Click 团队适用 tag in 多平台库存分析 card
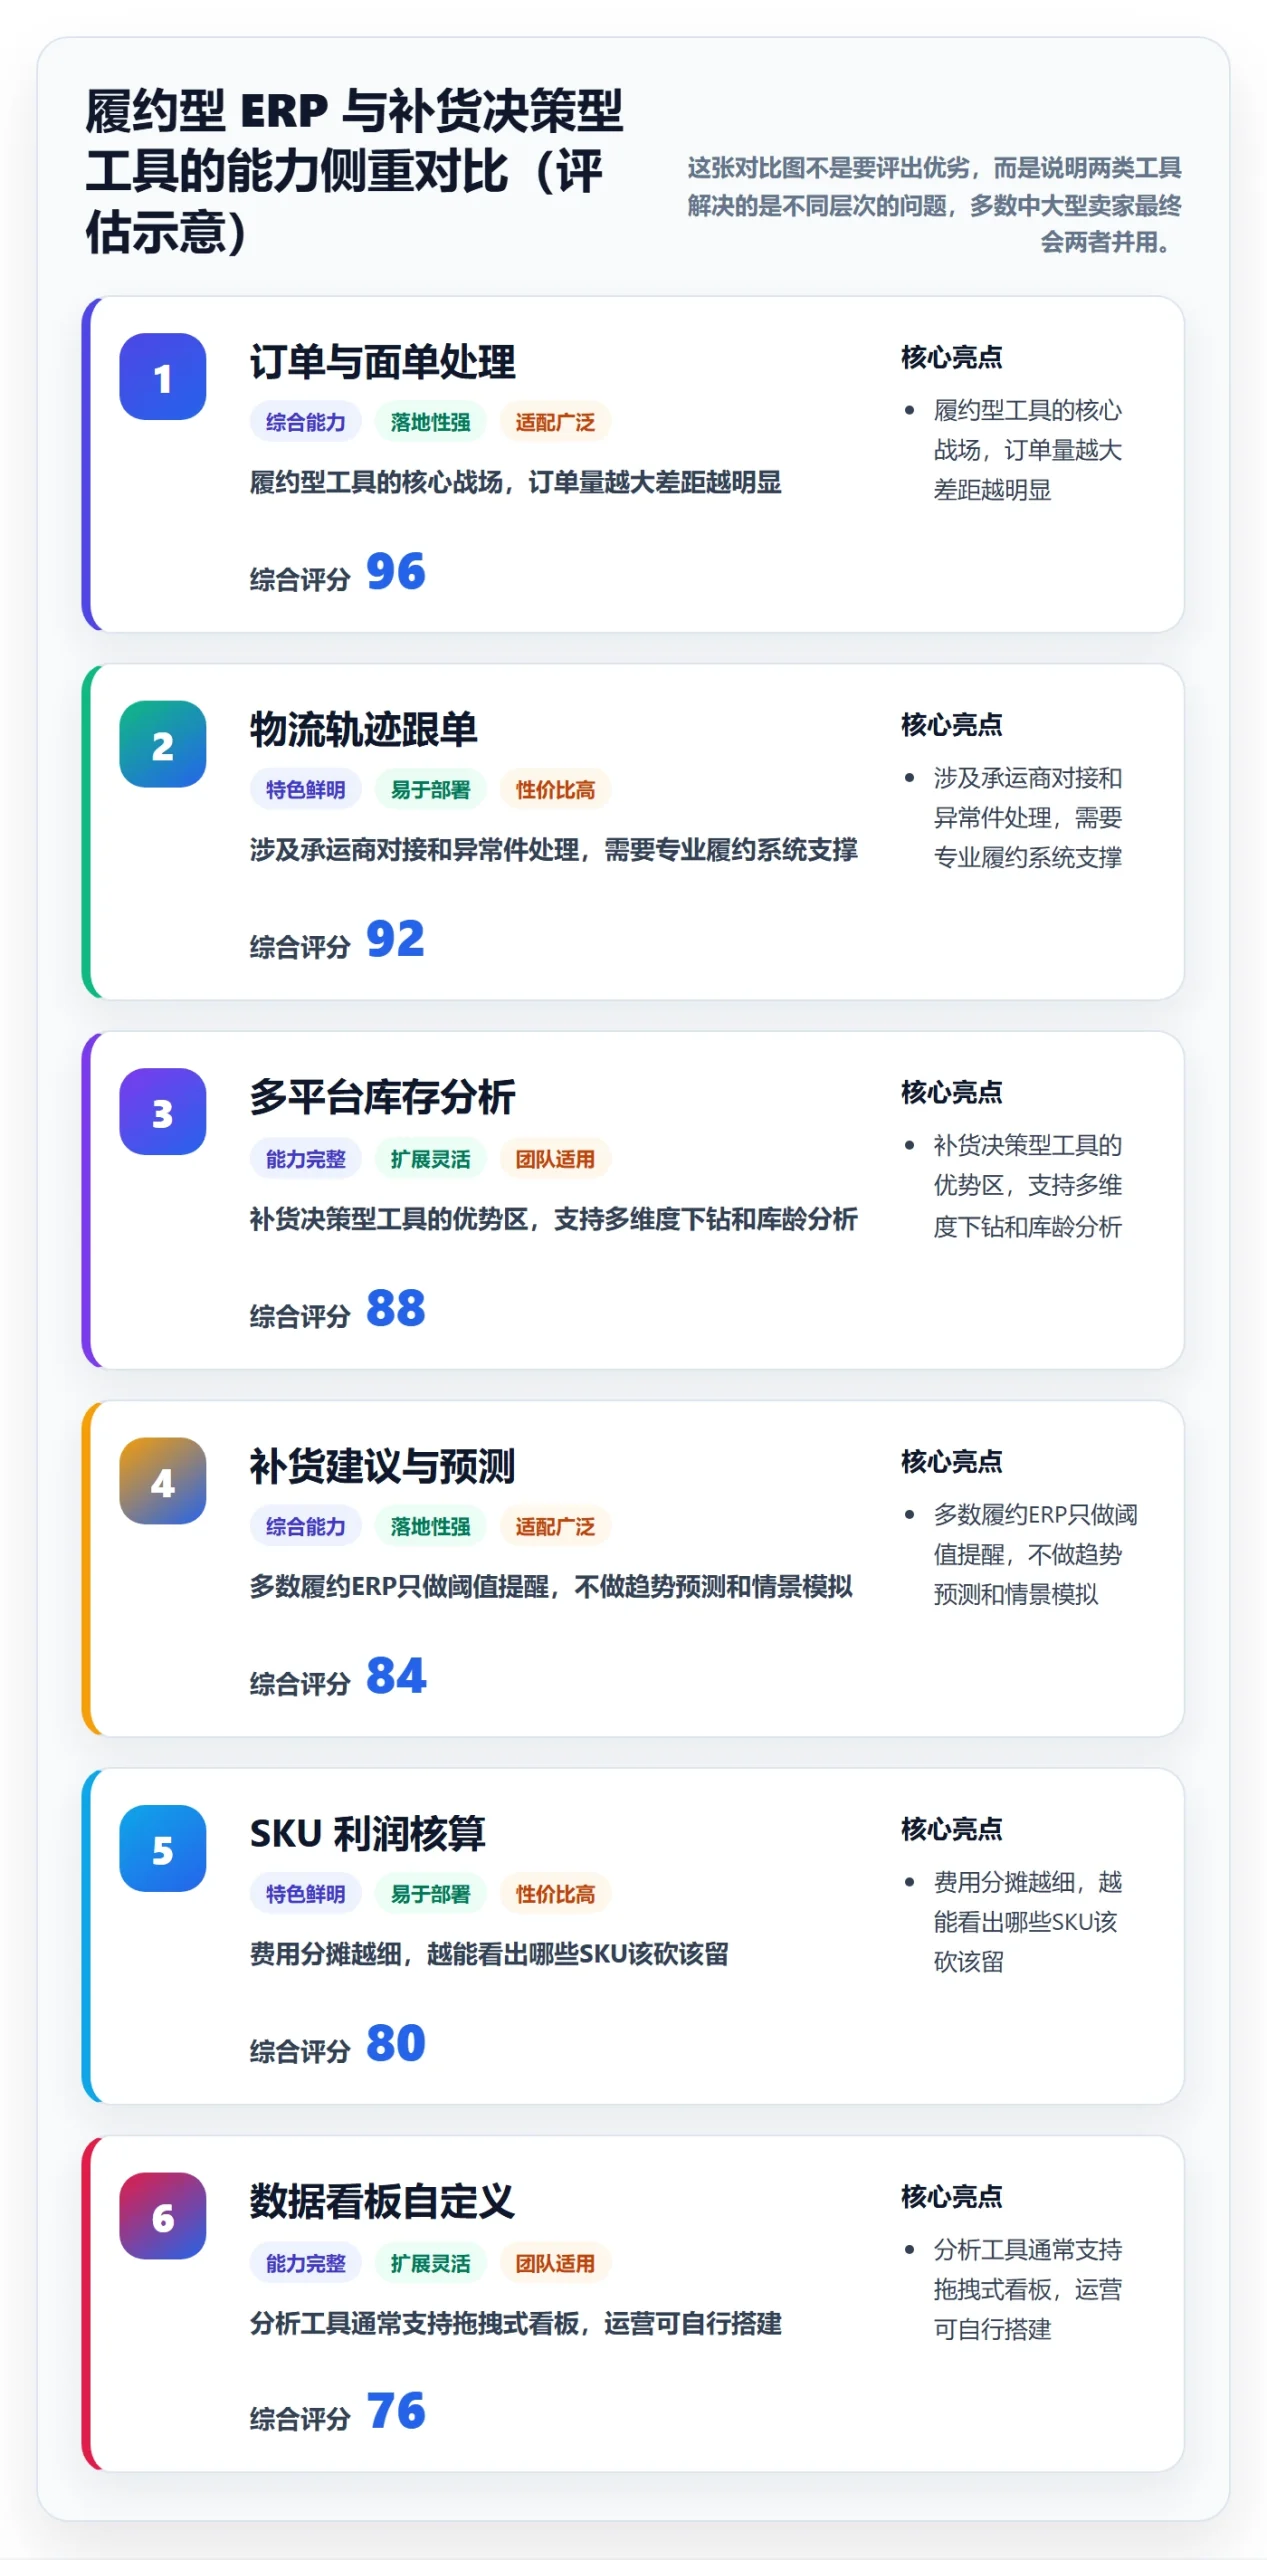Image resolution: width=1267 pixels, height=2560 pixels. click(555, 1159)
